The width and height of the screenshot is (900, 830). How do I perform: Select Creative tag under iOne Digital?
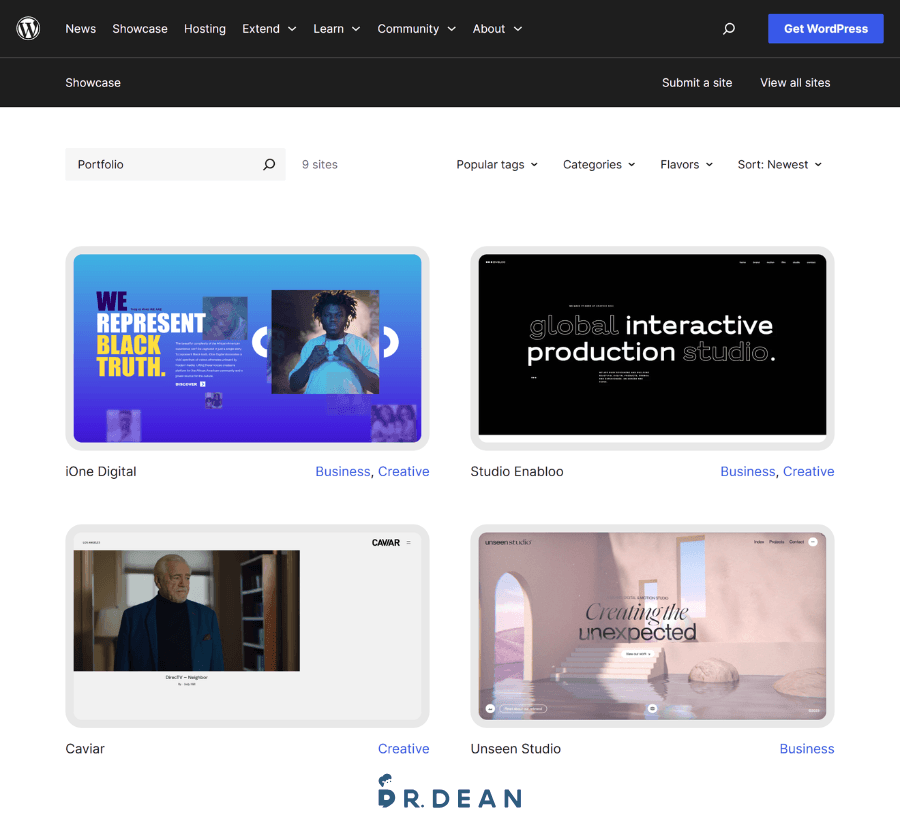pos(404,471)
